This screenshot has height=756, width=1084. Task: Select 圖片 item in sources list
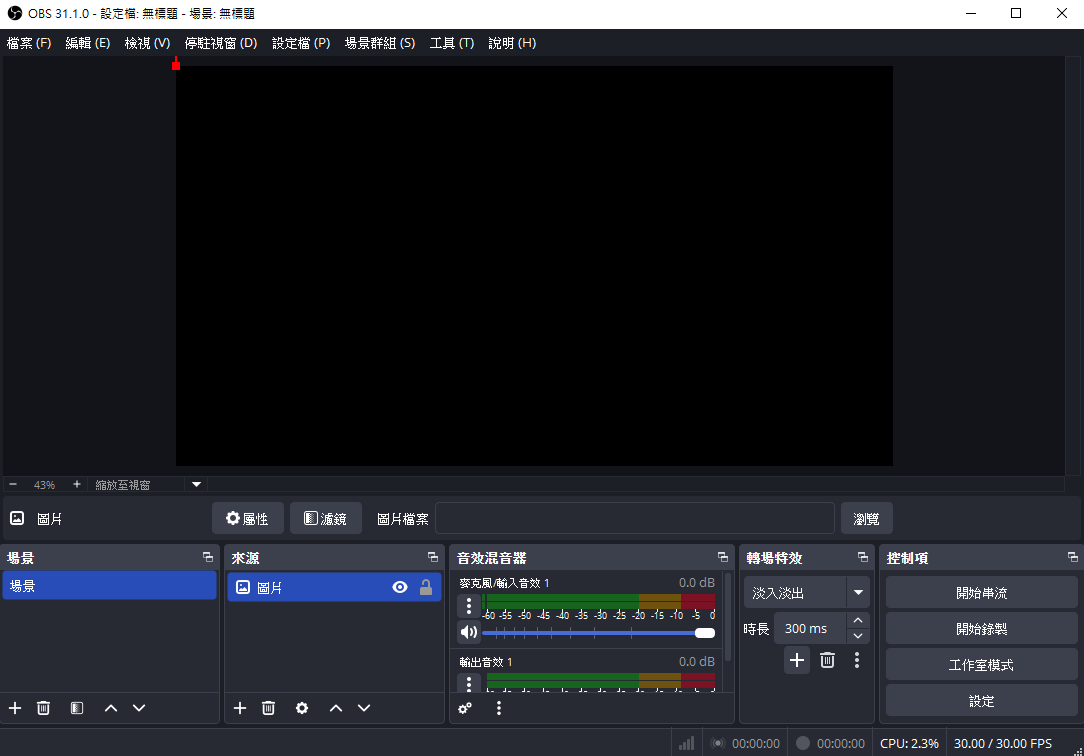coord(334,587)
